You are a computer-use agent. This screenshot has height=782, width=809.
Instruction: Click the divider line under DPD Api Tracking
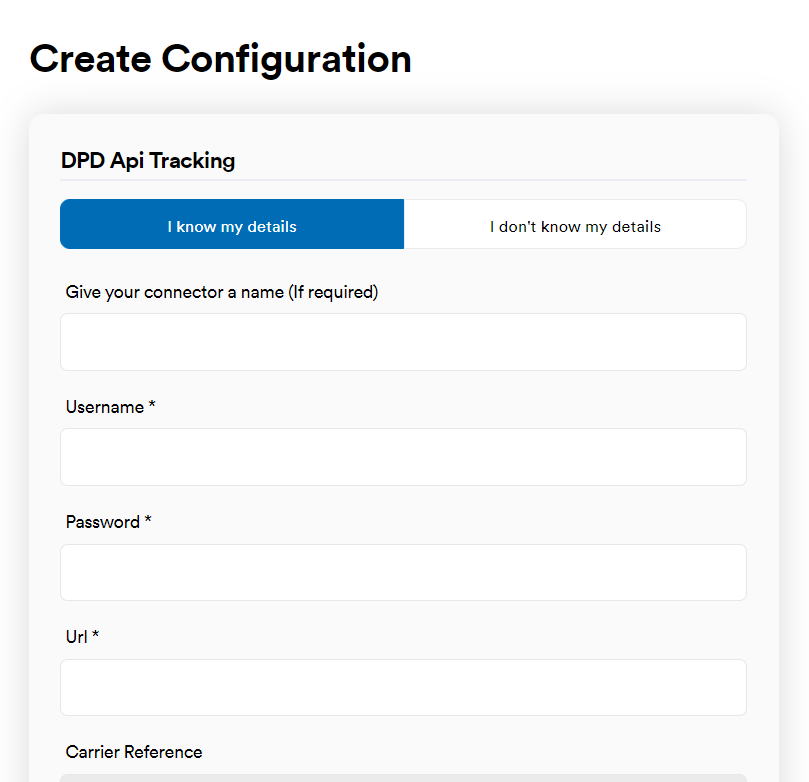(403, 184)
